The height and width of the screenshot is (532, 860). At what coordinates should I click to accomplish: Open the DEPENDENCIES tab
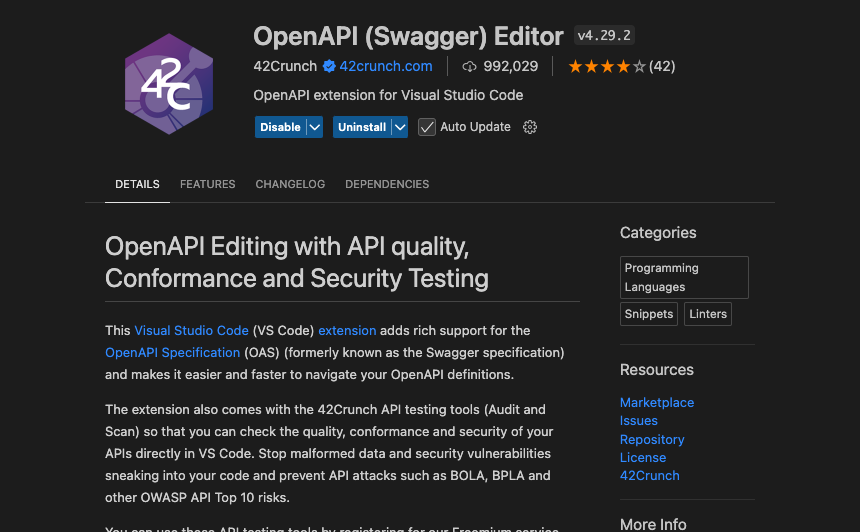[x=387, y=184]
